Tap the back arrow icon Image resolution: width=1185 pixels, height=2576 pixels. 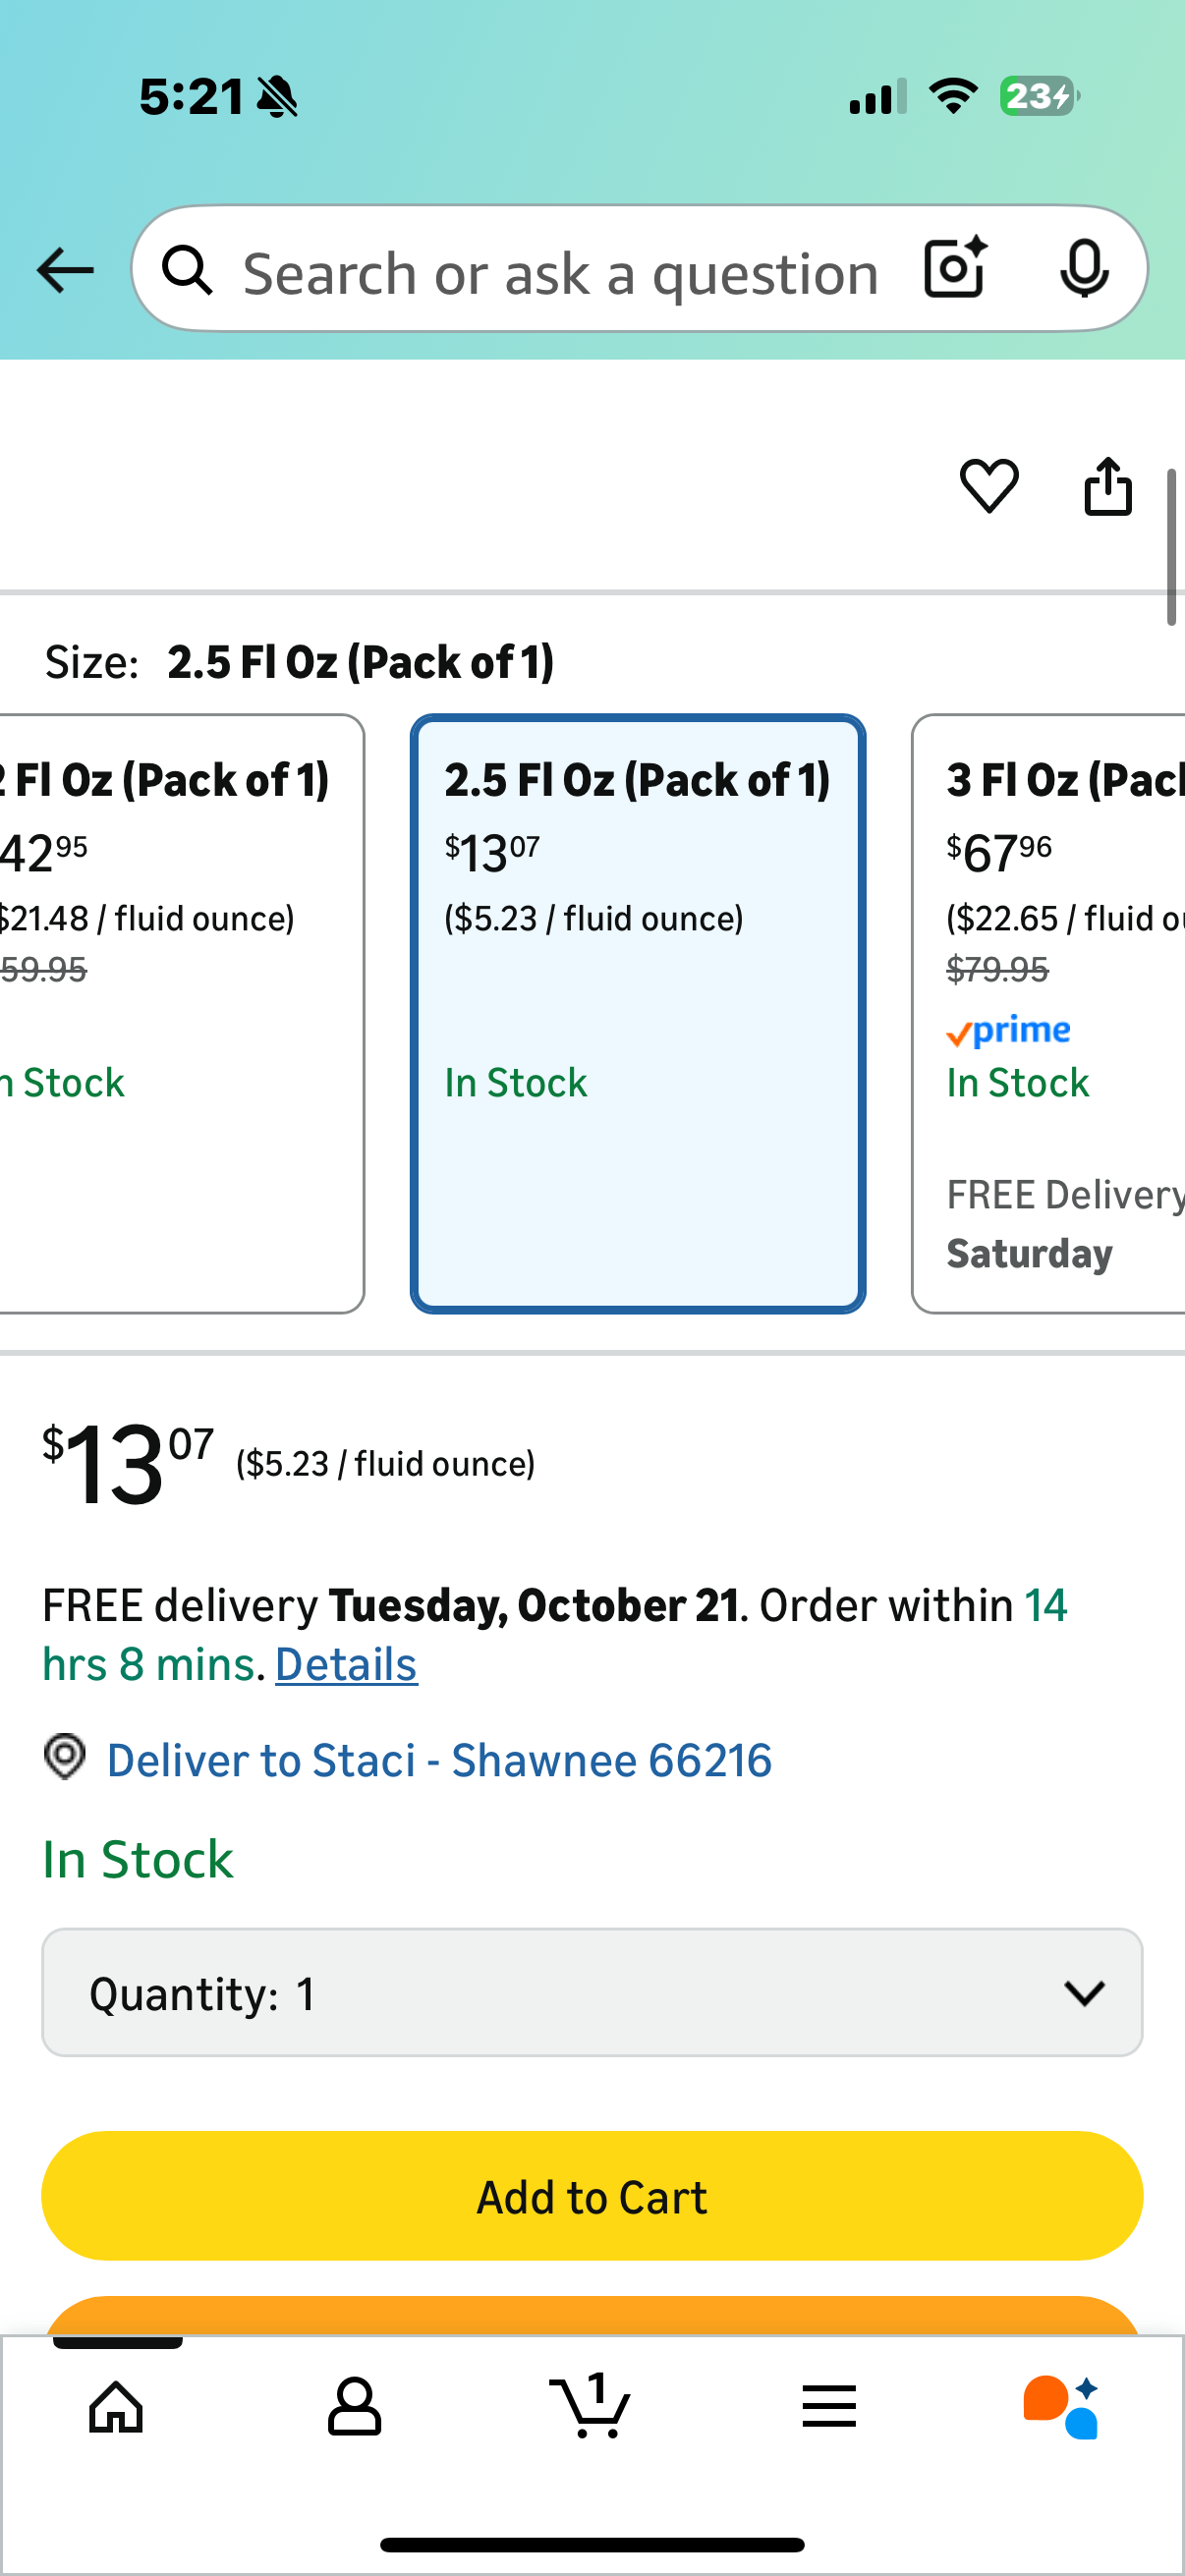(65, 271)
